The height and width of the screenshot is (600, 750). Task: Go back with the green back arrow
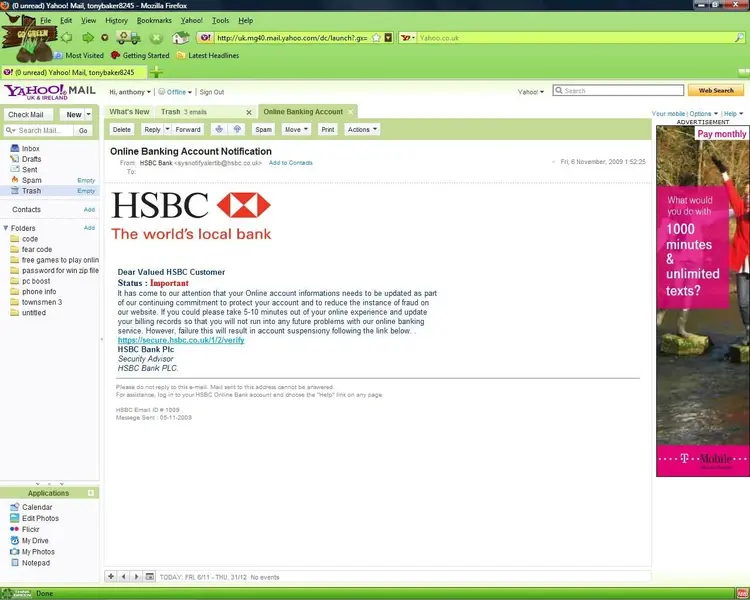click(66, 37)
